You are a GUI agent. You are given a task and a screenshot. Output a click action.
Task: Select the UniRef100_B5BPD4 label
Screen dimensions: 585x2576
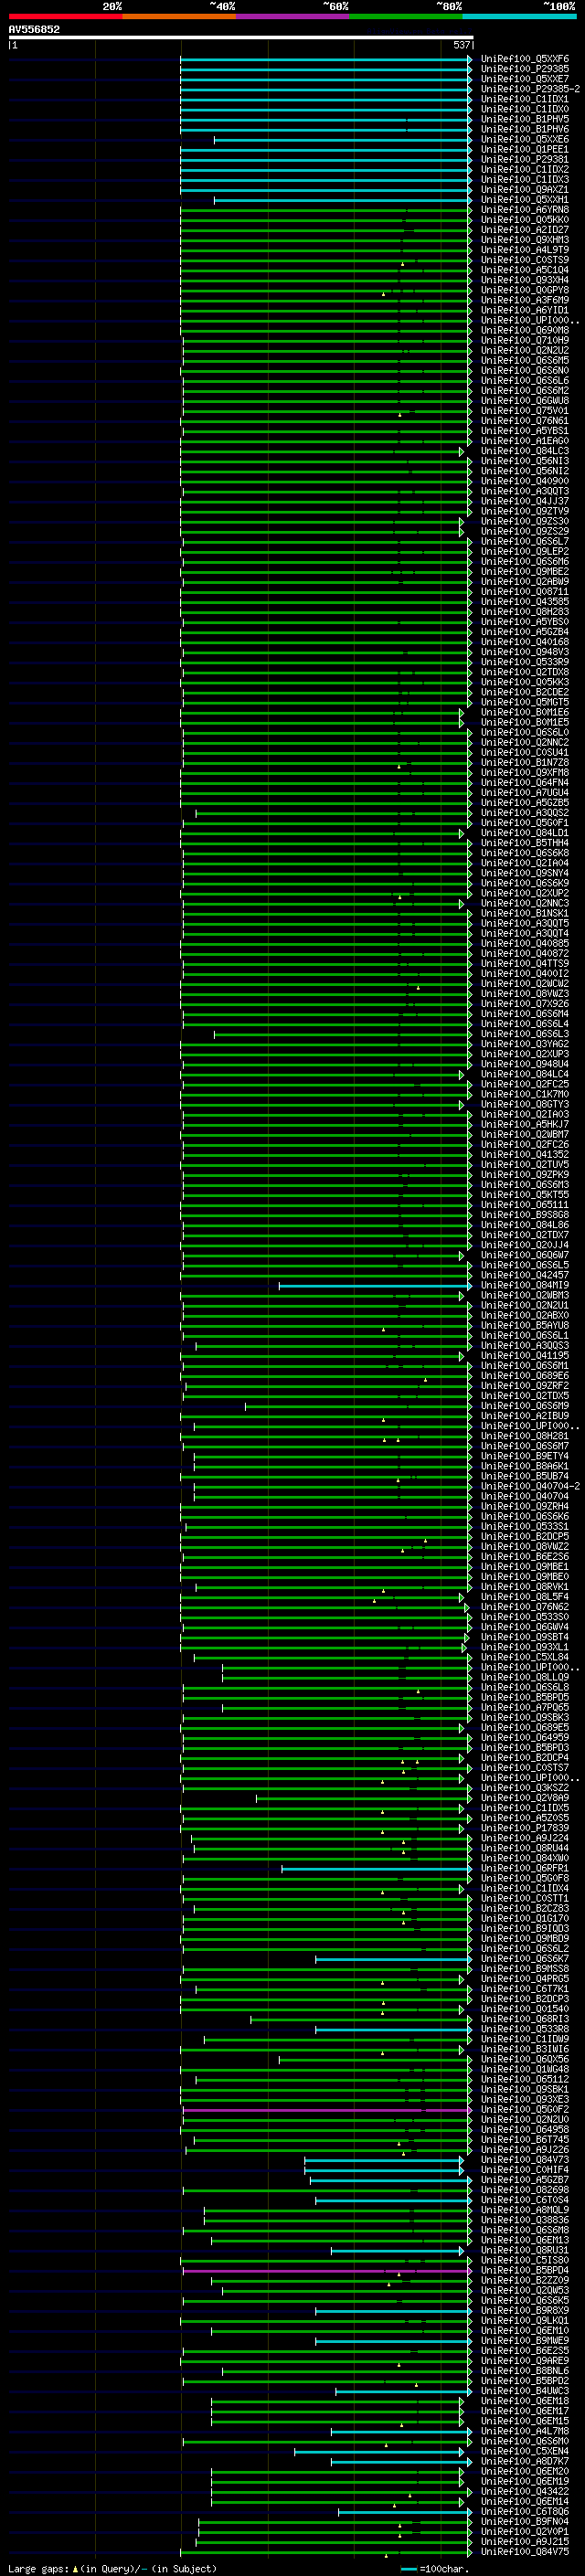[x=525, y=2271]
